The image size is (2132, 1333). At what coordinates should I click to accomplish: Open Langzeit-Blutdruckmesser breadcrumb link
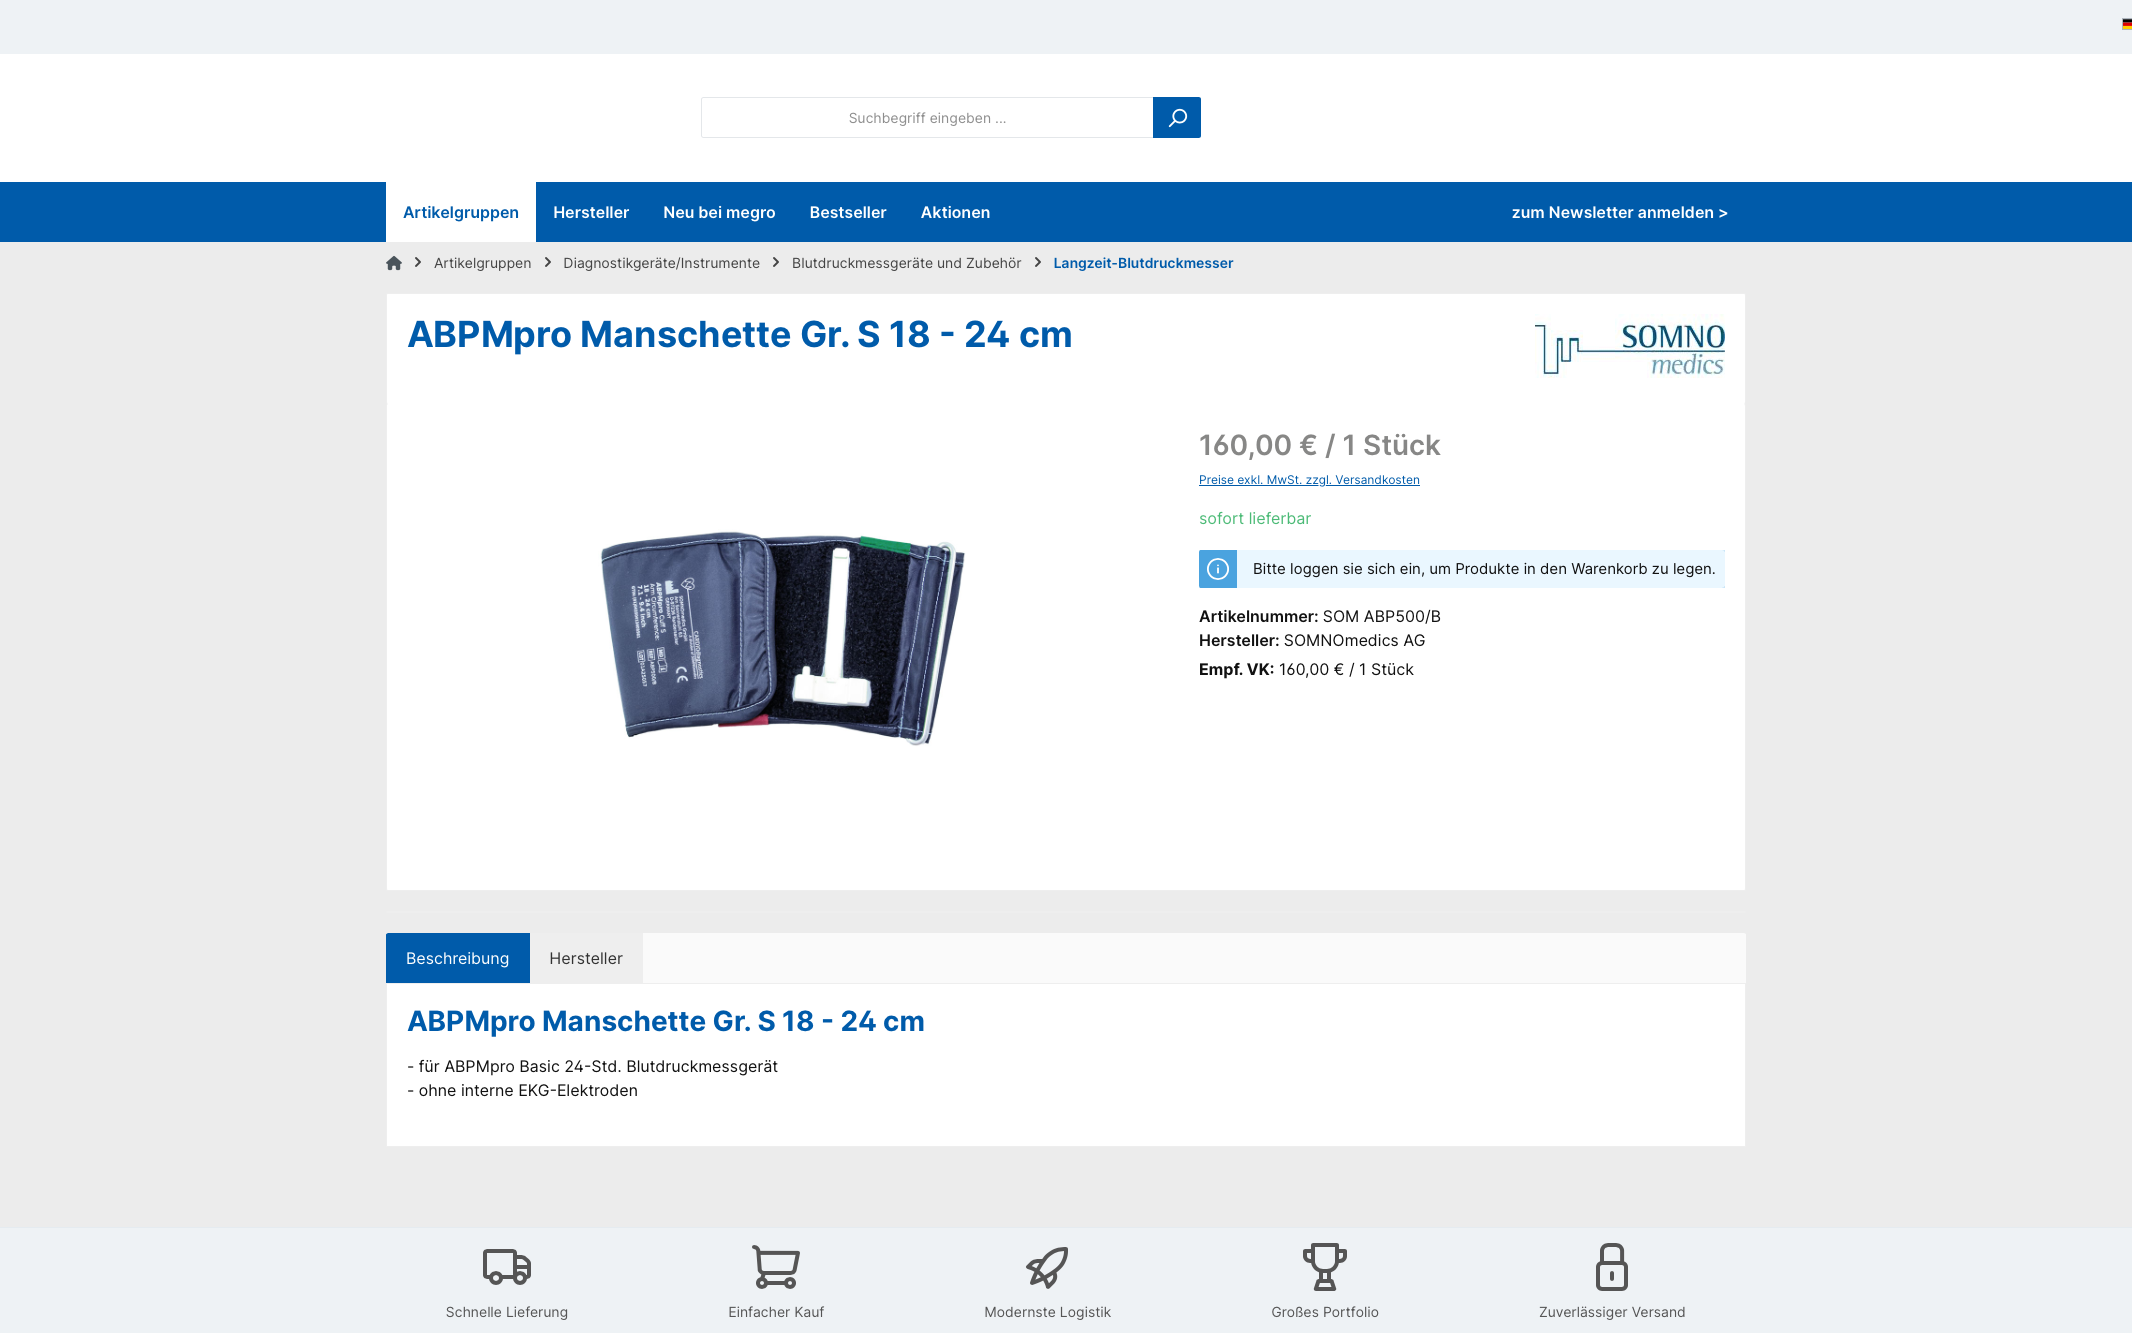(x=1143, y=263)
